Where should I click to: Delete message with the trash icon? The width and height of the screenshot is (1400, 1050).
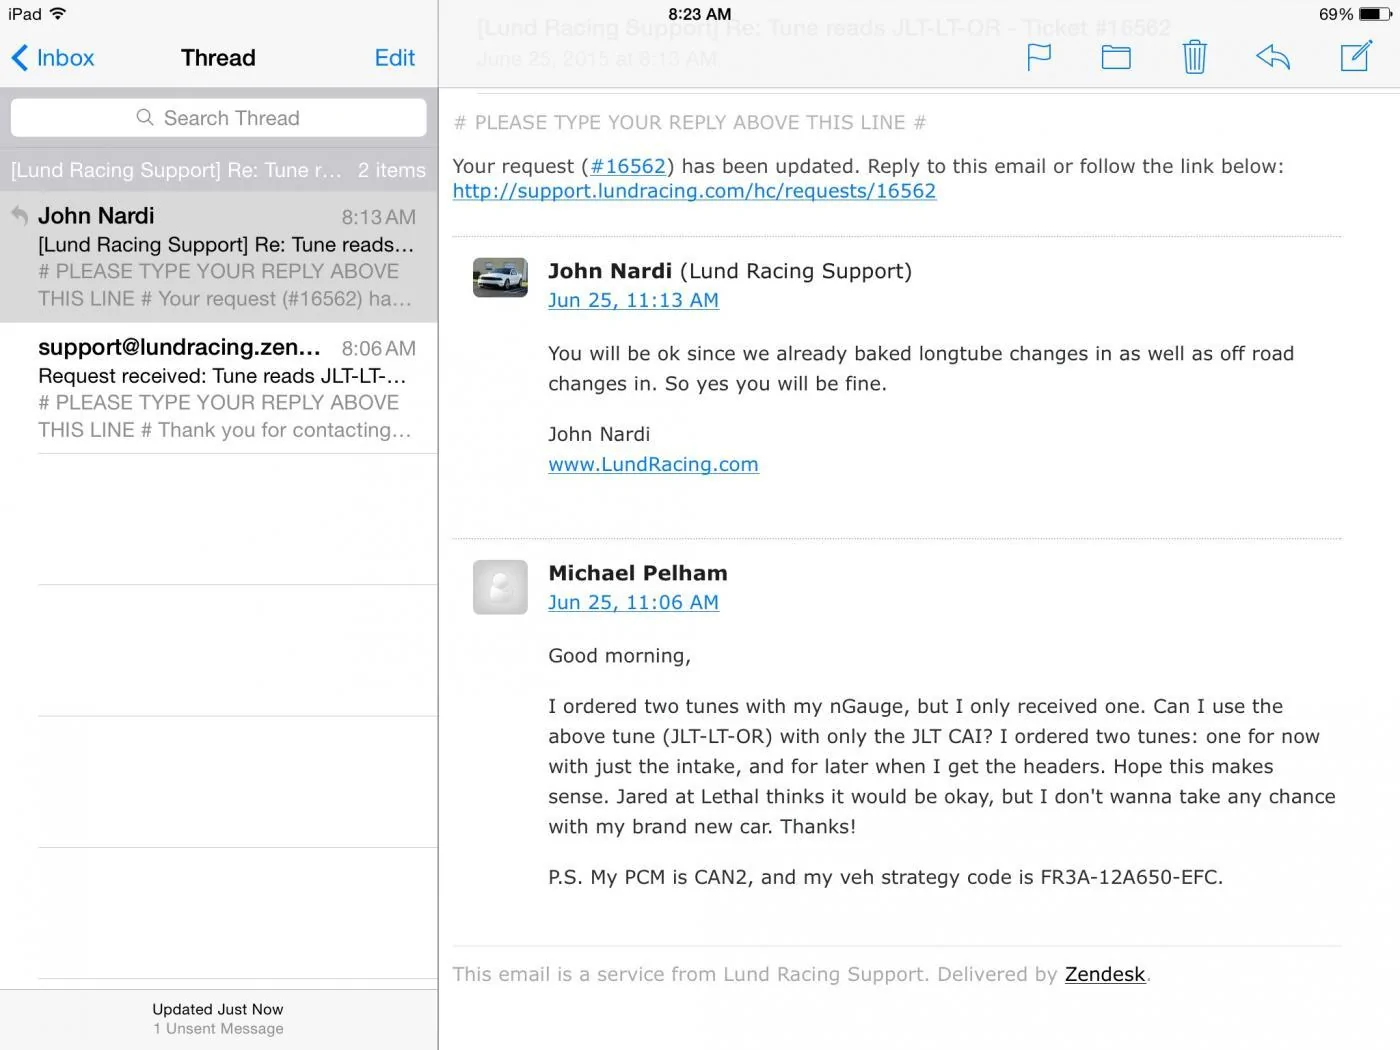point(1194,57)
